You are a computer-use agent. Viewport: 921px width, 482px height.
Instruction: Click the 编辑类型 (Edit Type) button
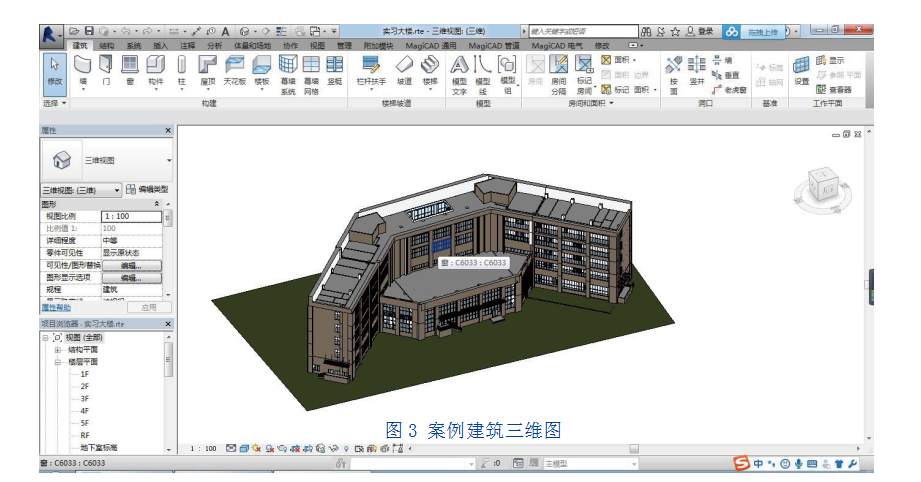147,190
